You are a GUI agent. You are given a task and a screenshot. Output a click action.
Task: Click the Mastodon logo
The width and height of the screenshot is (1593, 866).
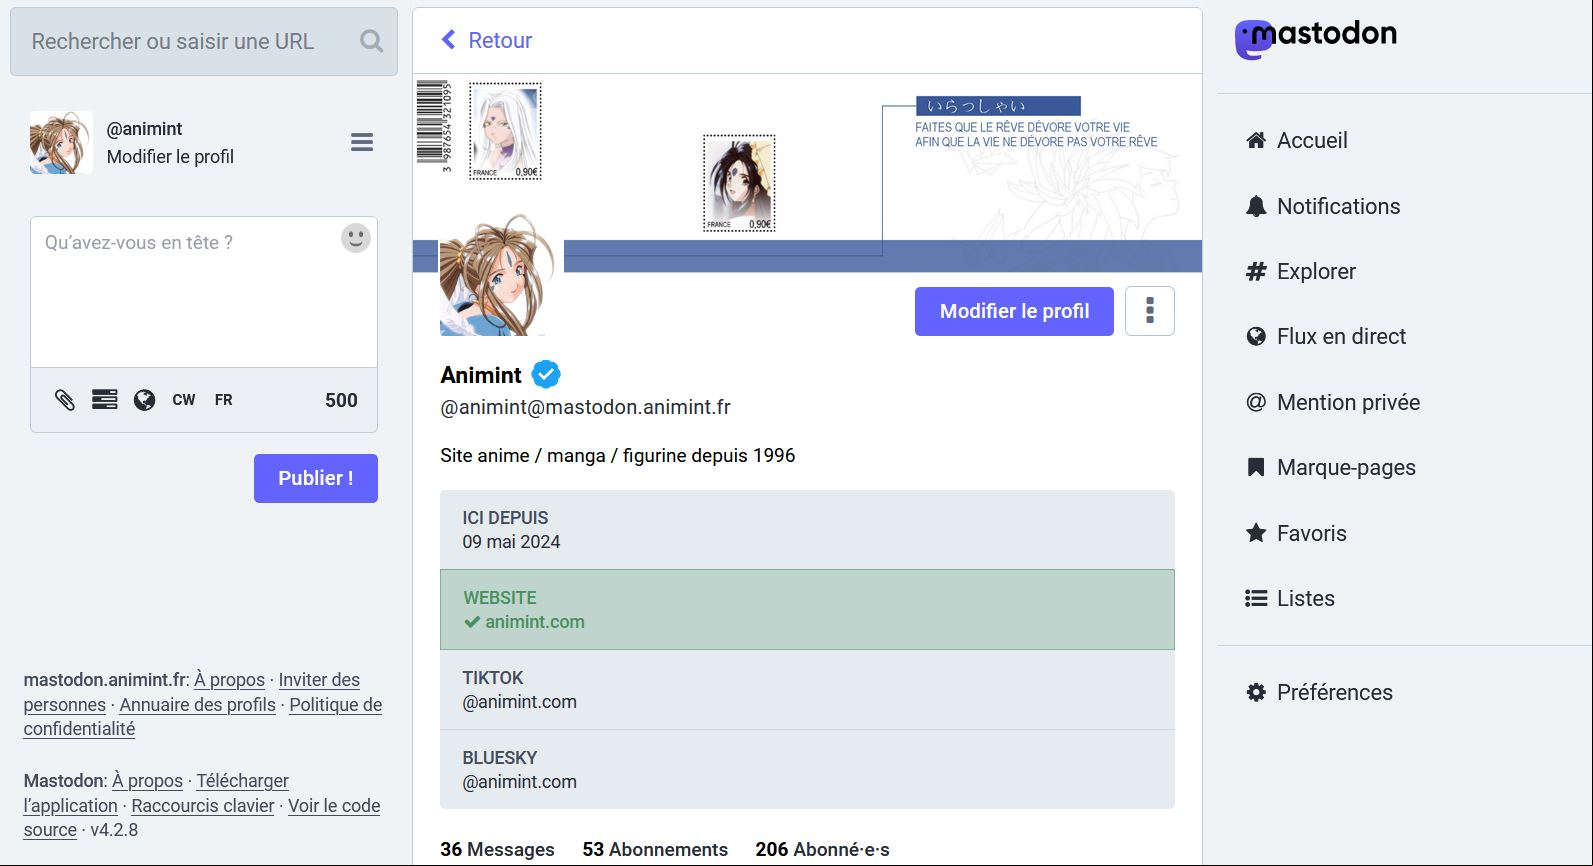pos(1315,38)
